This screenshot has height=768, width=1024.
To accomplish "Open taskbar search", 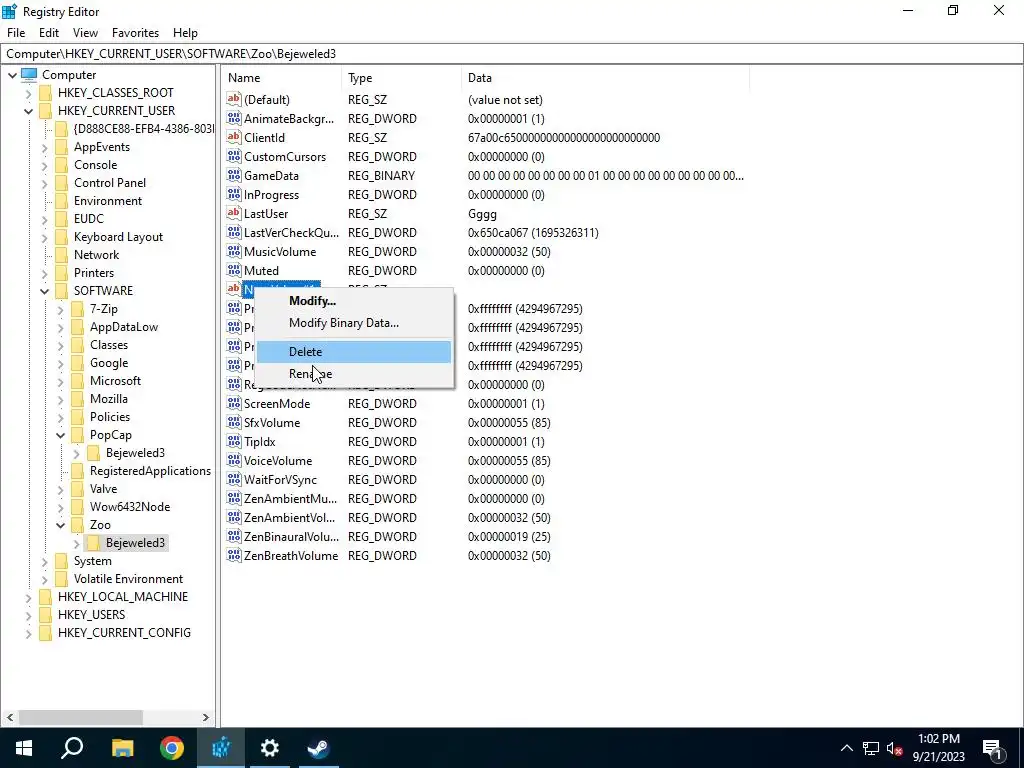I will coord(72,748).
